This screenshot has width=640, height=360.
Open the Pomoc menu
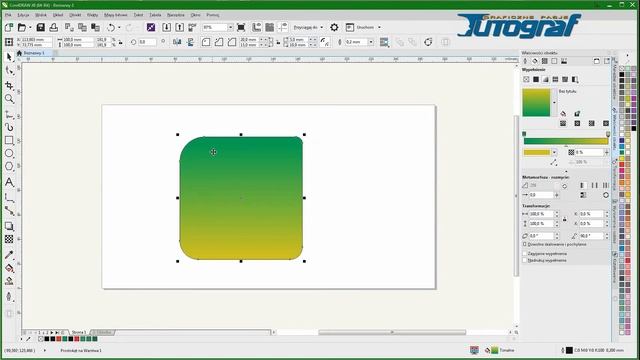[213, 15]
